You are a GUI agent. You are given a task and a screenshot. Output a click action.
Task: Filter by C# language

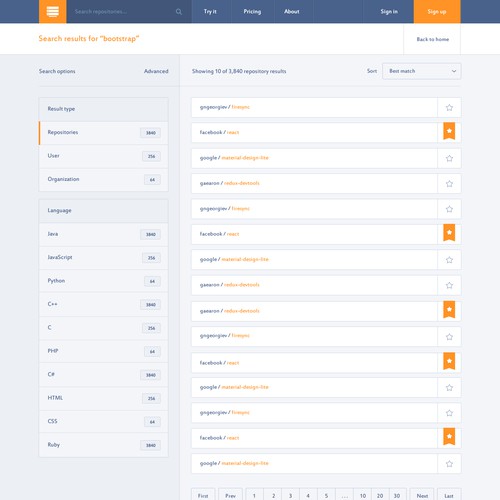coord(104,375)
